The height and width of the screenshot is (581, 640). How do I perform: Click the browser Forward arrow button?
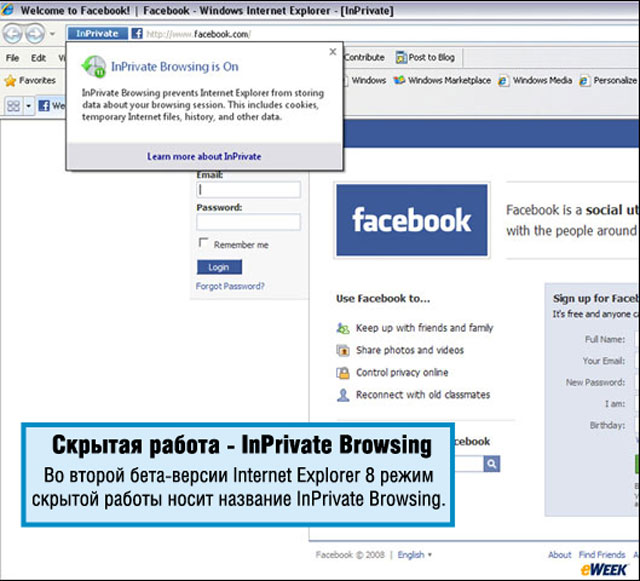coord(35,34)
